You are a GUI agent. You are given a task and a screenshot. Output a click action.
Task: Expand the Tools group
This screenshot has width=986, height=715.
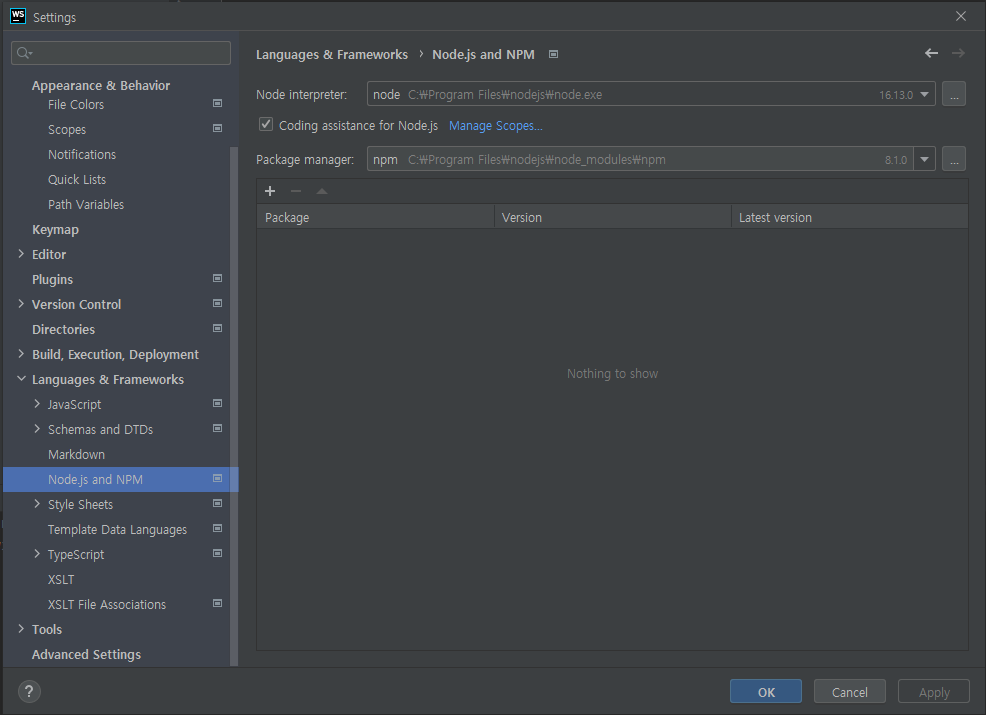[x=21, y=629]
